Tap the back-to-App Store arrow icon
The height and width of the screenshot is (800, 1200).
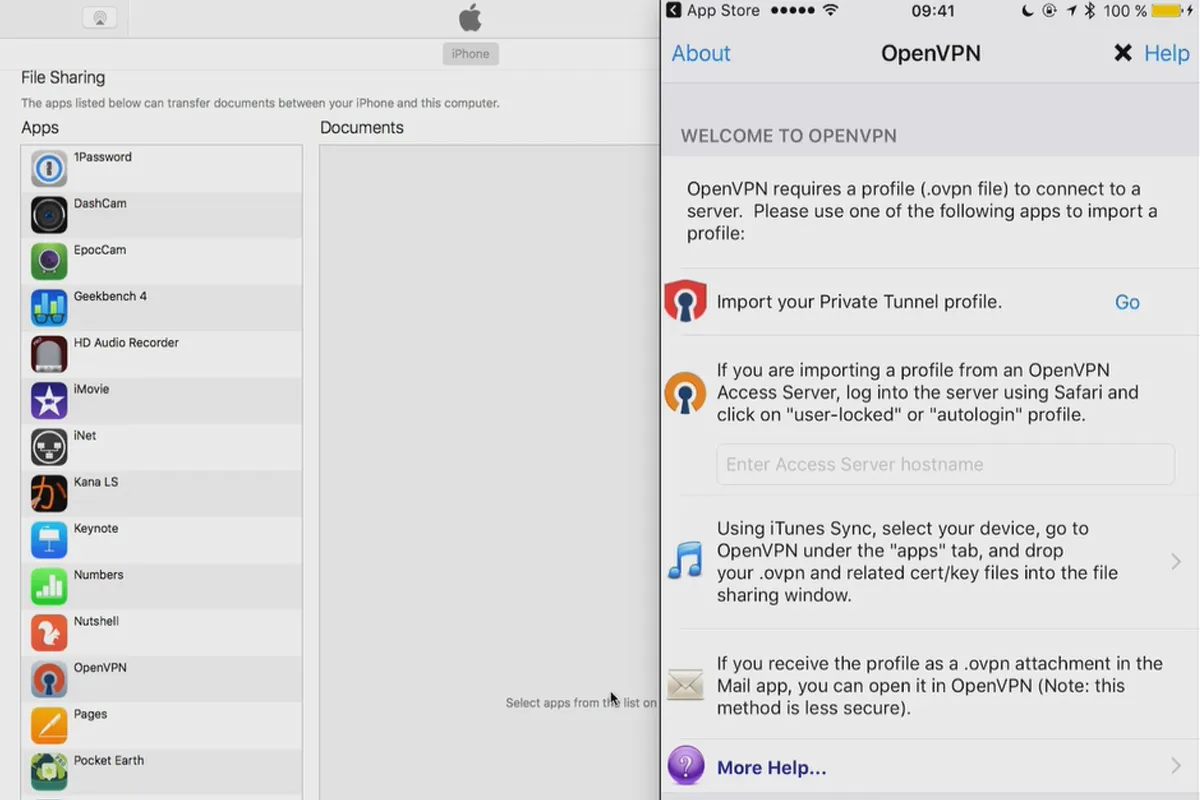(674, 11)
